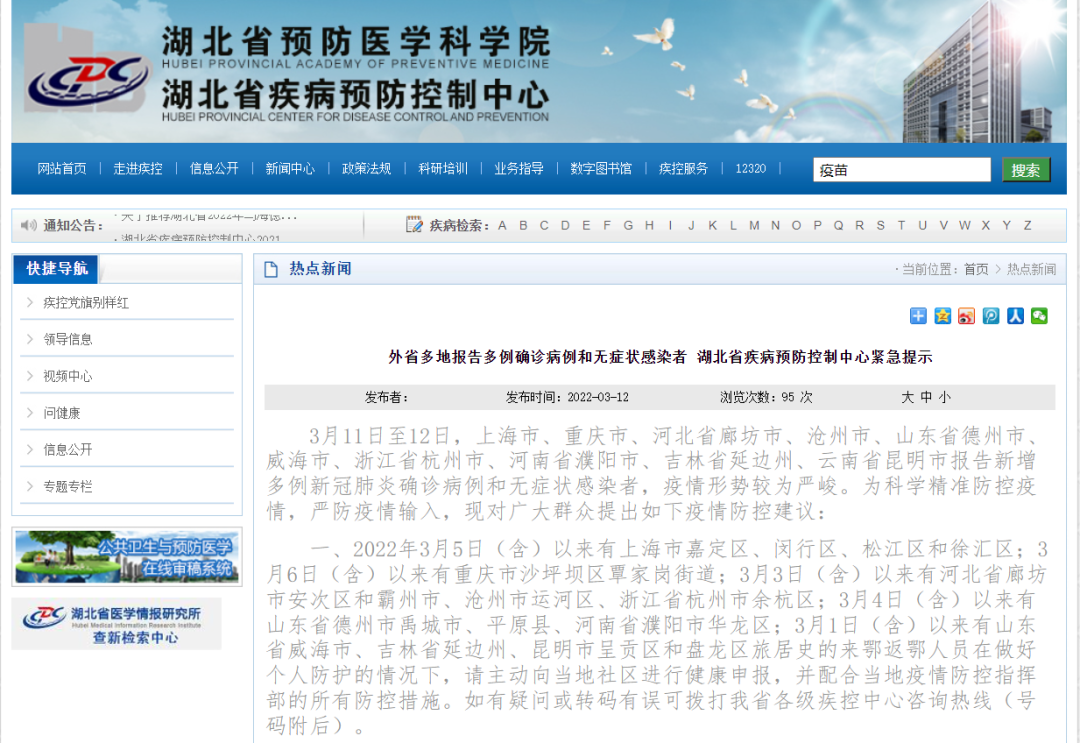Open 走进疾控 menu item
1080x743 pixels.
138,169
